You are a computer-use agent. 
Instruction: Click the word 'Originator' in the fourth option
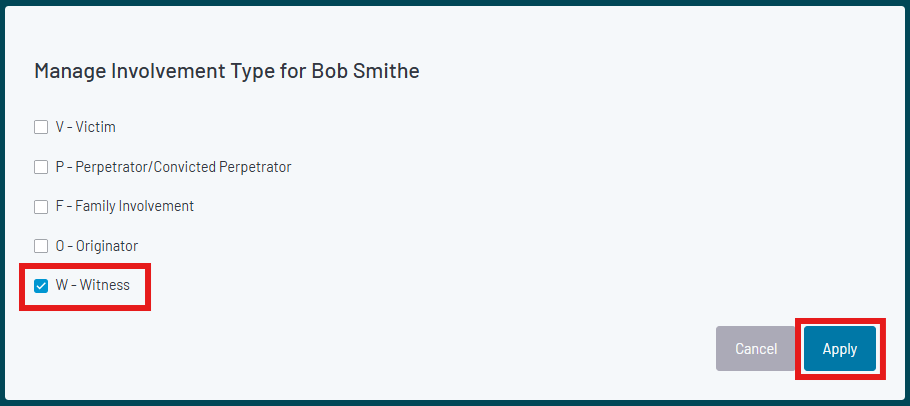click(x=107, y=246)
